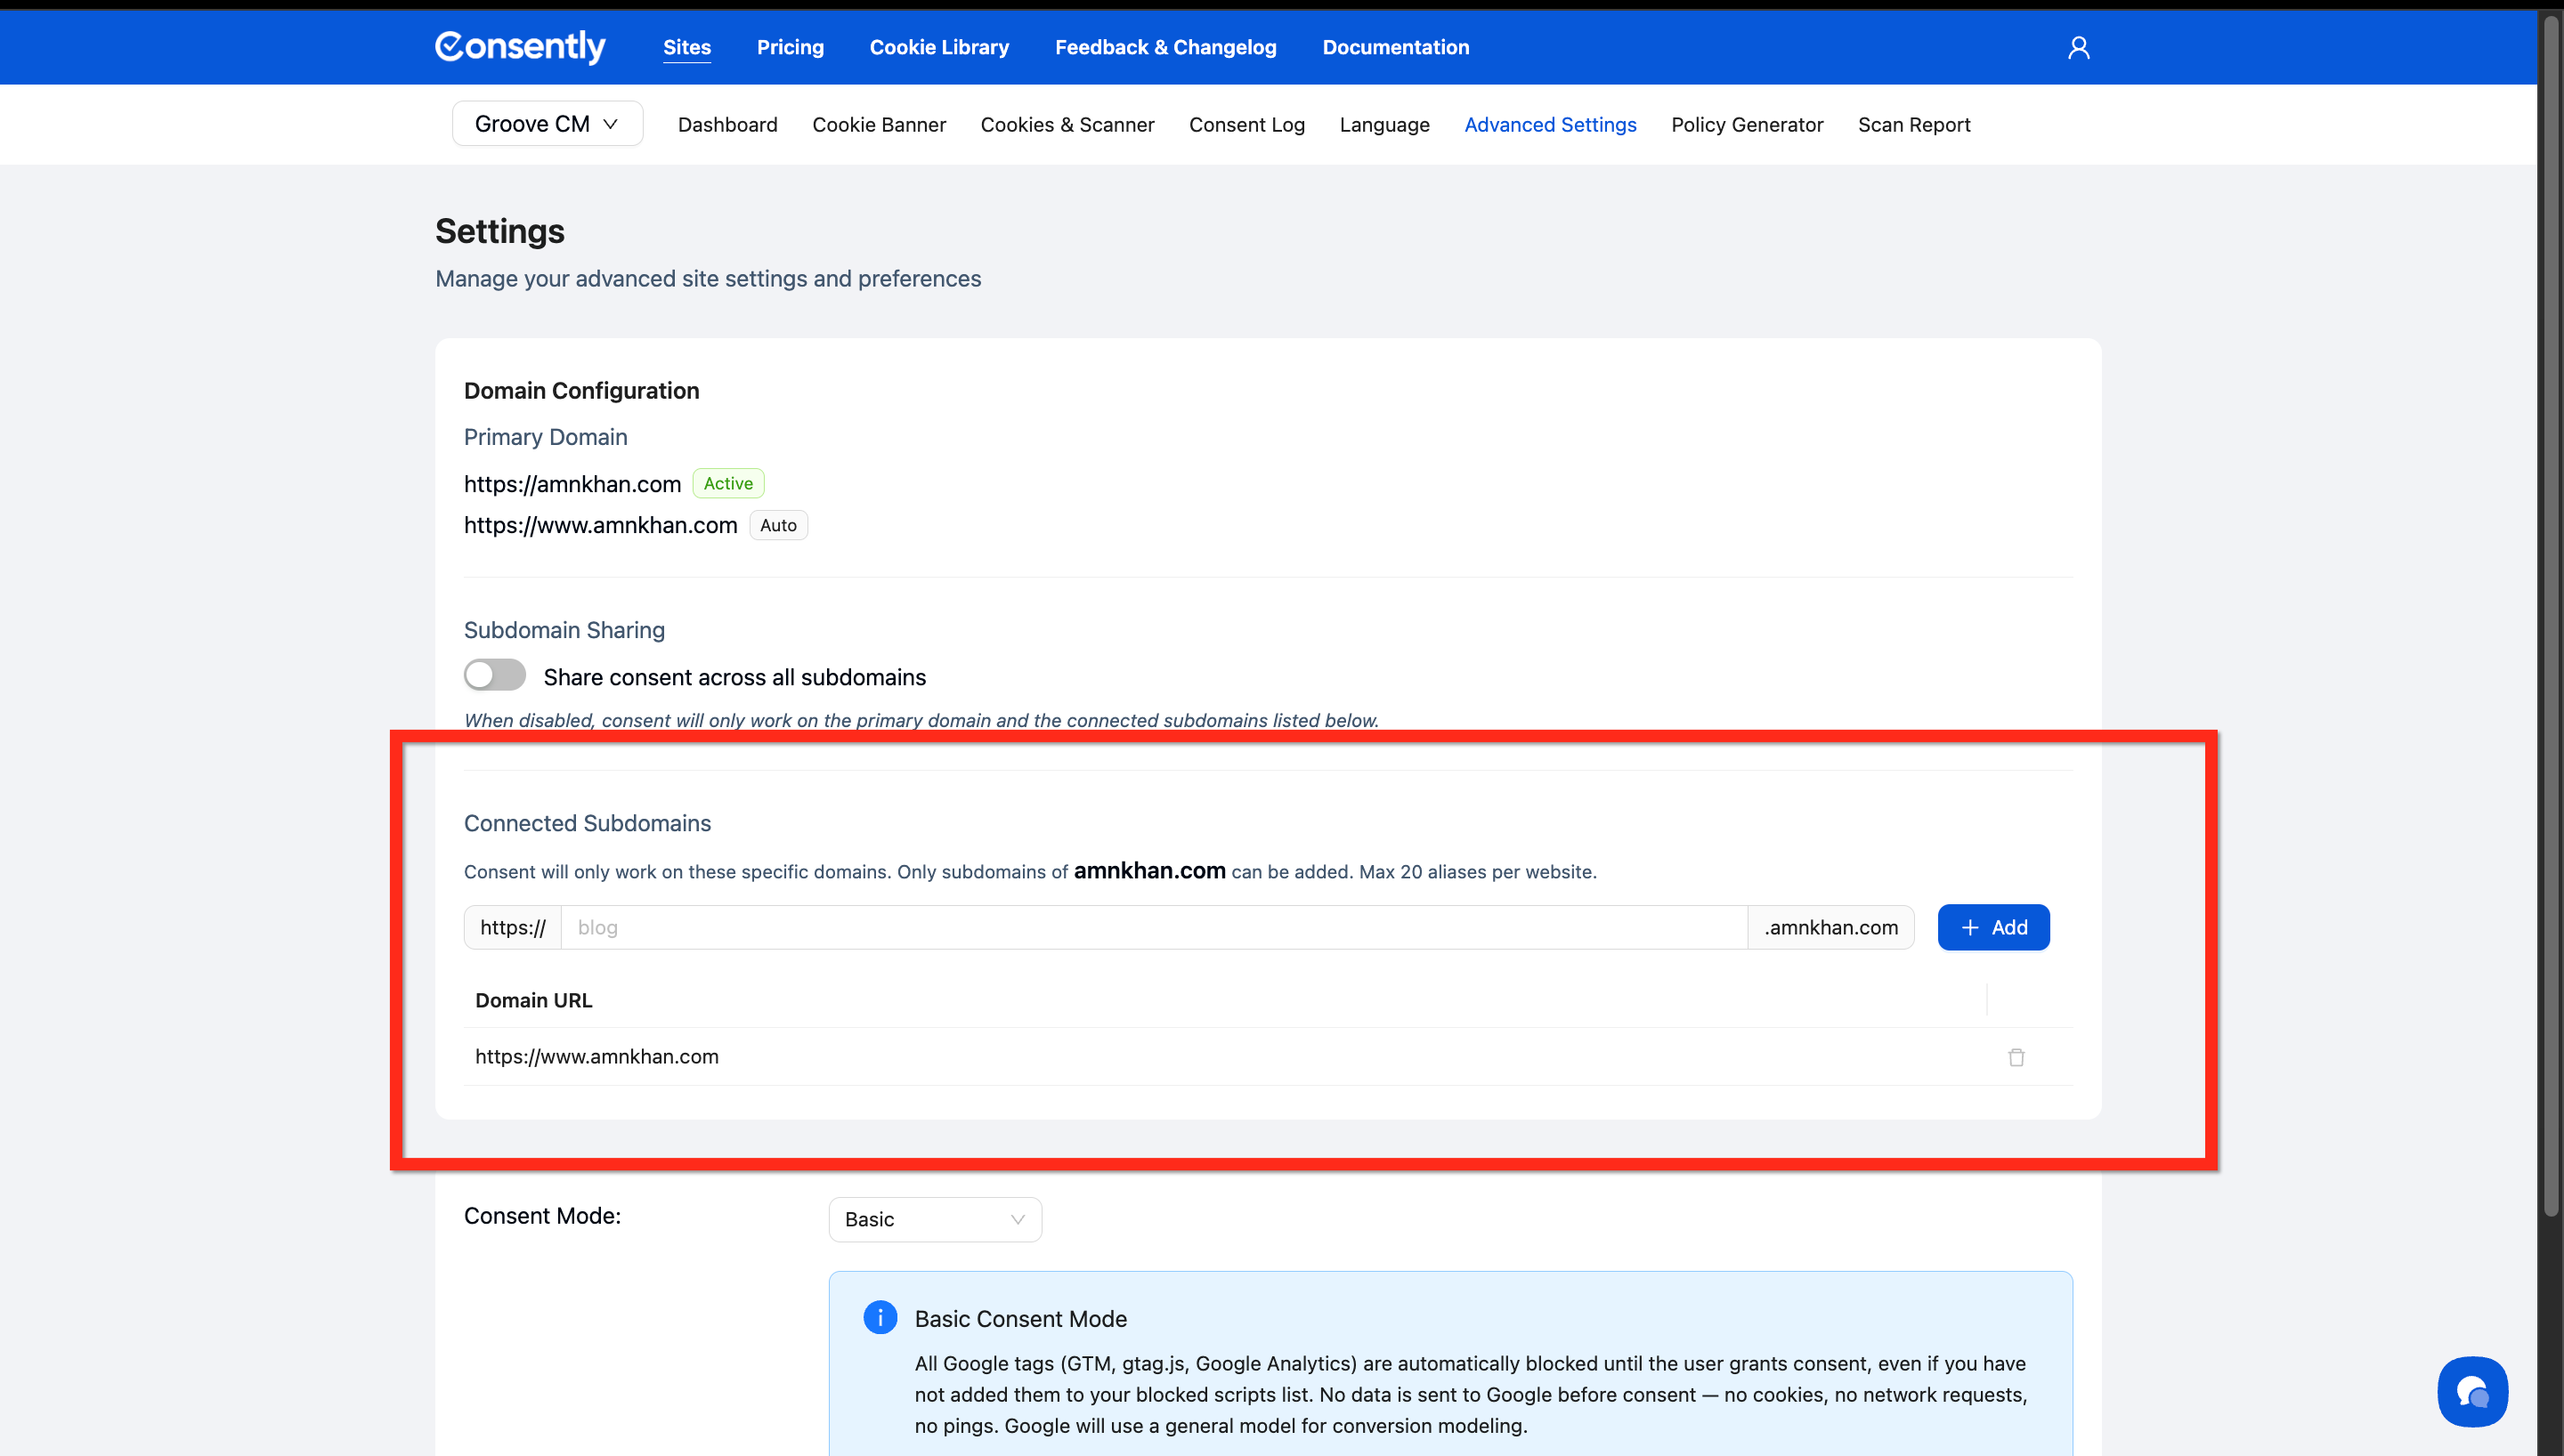Open Feedback & Changelog link

(1165, 47)
